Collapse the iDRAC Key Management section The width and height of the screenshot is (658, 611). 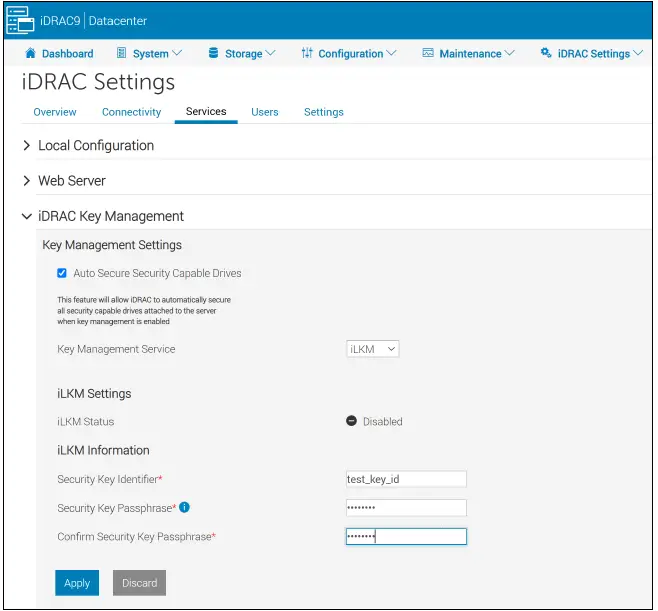tap(26, 217)
